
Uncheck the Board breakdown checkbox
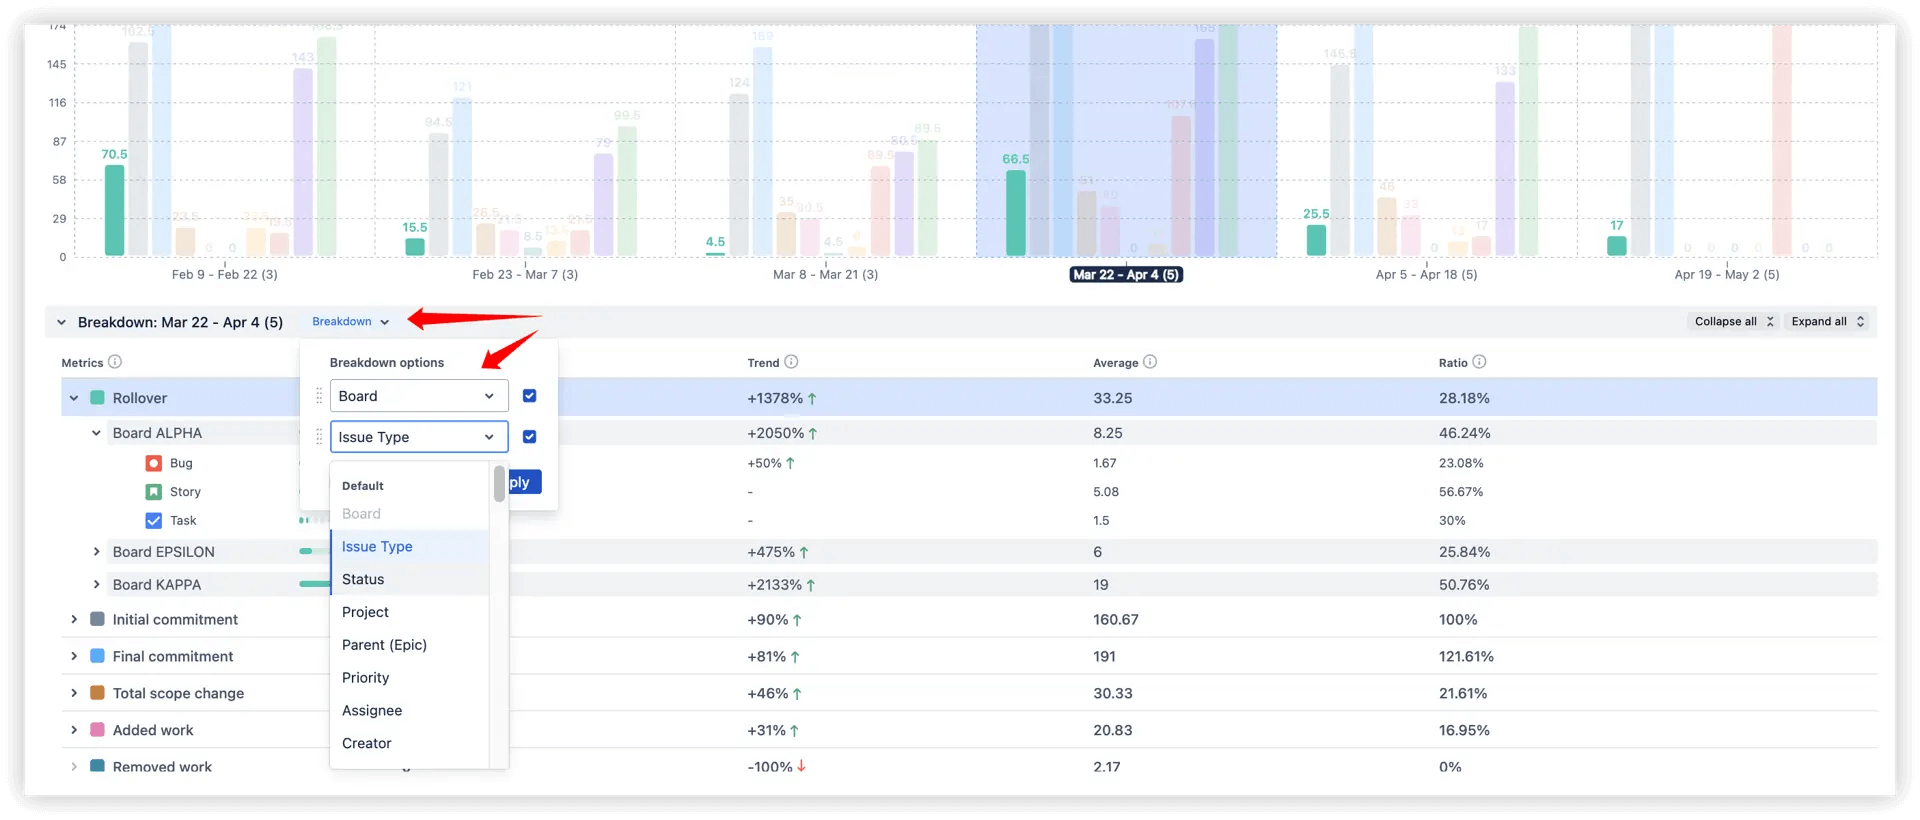pyautogui.click(x=530, y=396)
